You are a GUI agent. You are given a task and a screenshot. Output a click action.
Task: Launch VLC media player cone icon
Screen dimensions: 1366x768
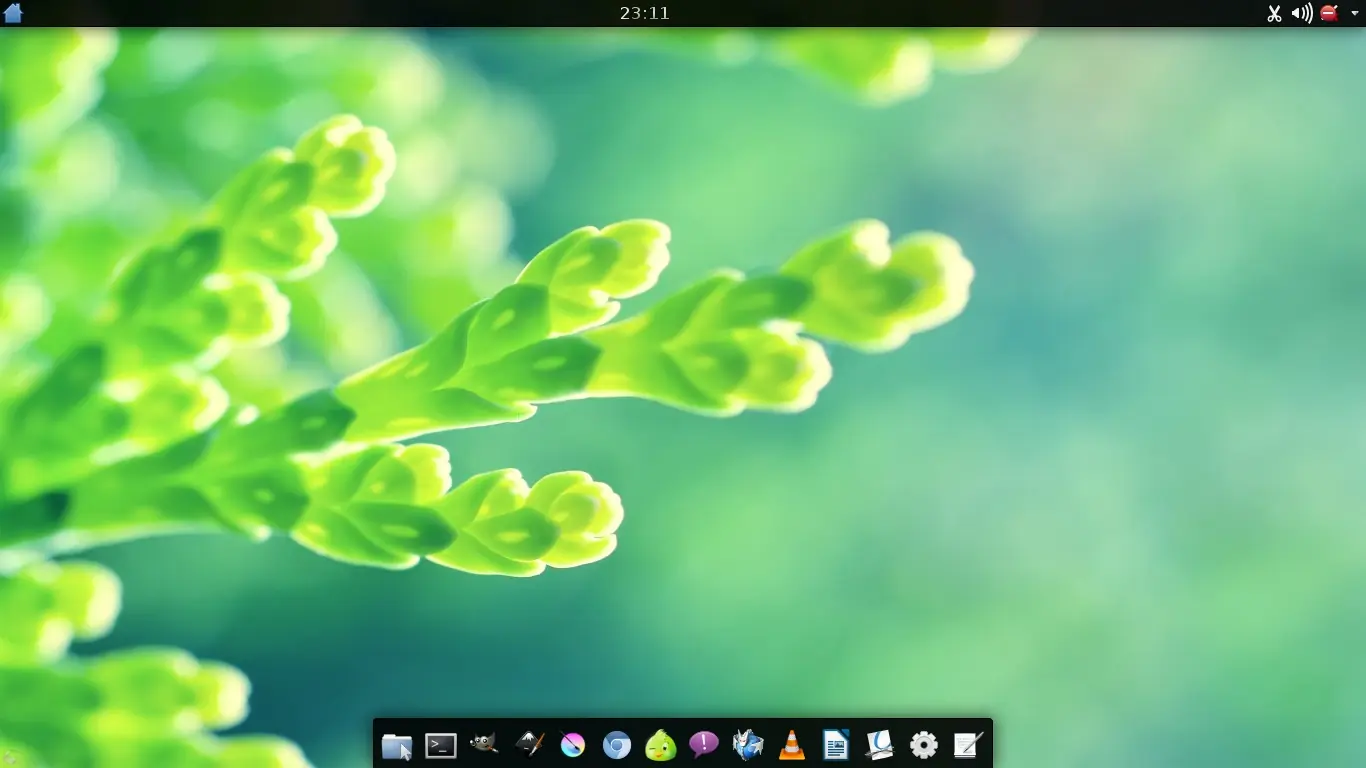pos(792,745)
